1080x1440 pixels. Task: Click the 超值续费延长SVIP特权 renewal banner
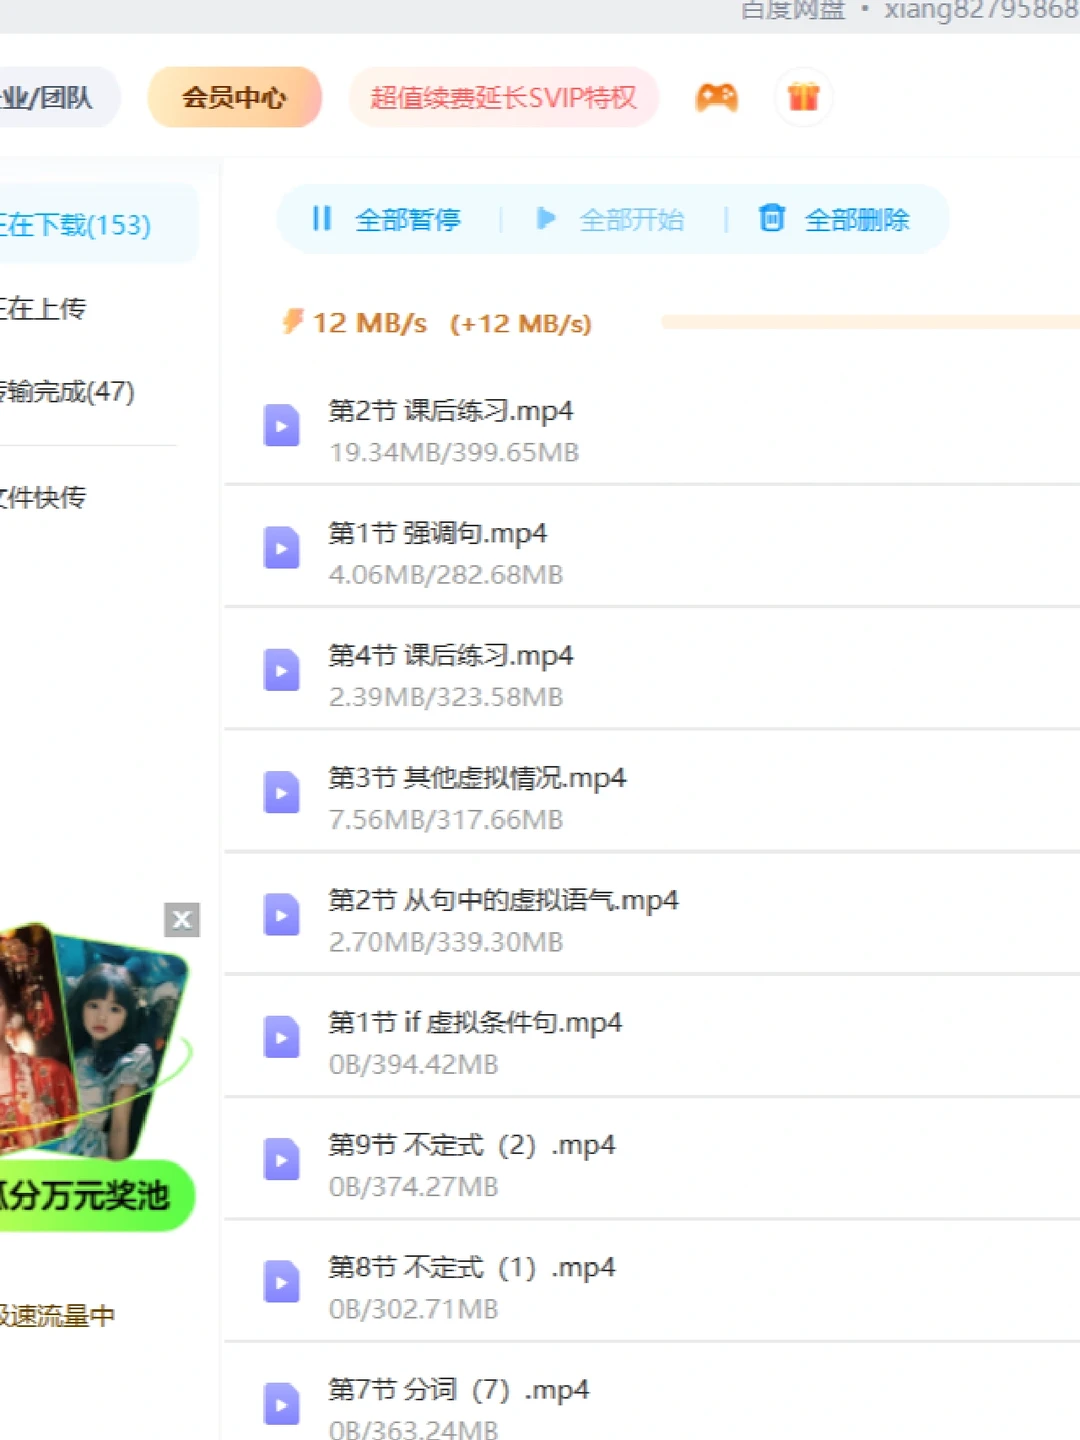(504, 97)
